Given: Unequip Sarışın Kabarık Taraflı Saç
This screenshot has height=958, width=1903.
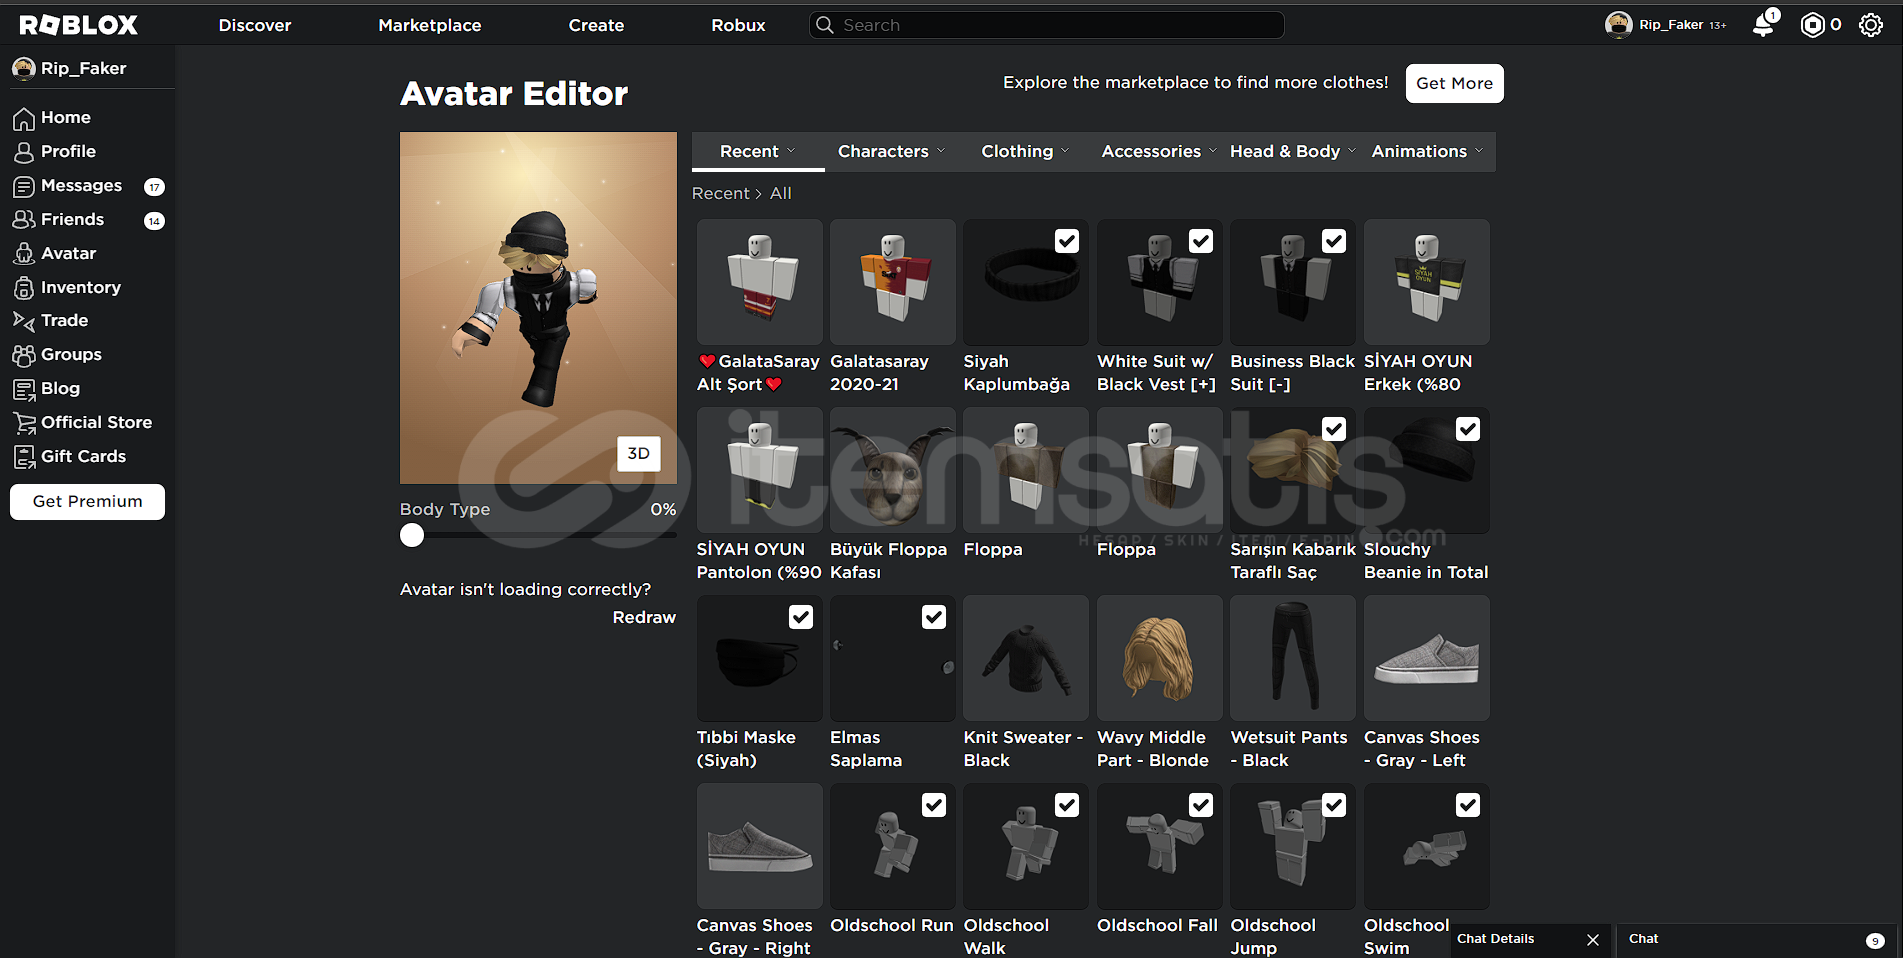Looking at the screenshot, I should point(1334,429).
